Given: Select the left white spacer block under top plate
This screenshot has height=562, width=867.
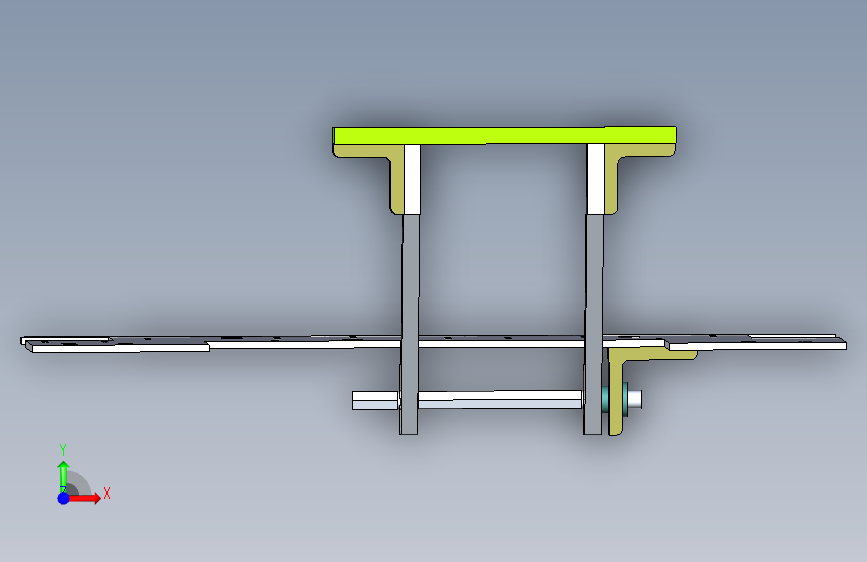Looking at the screenshot, I should tap(412, 179).
